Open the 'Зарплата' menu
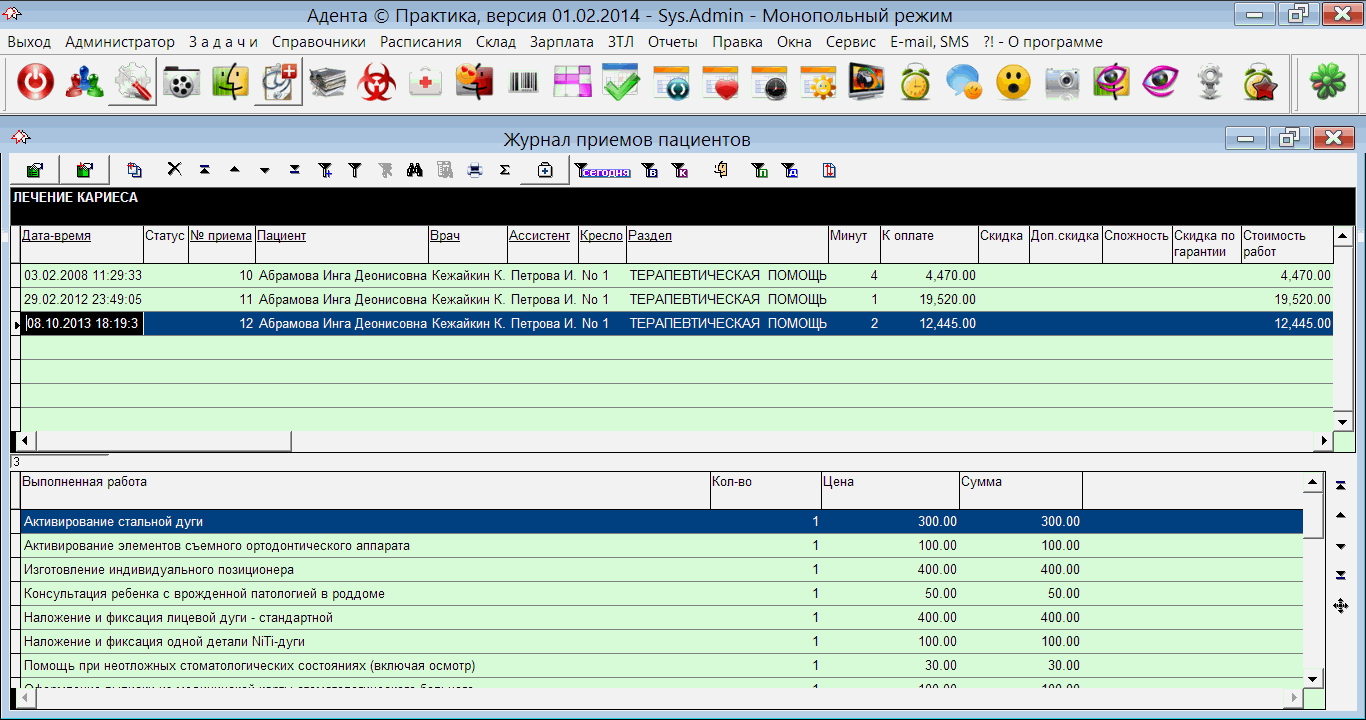Viewport: 1366px width, 720px height. (x=561, y=42)
